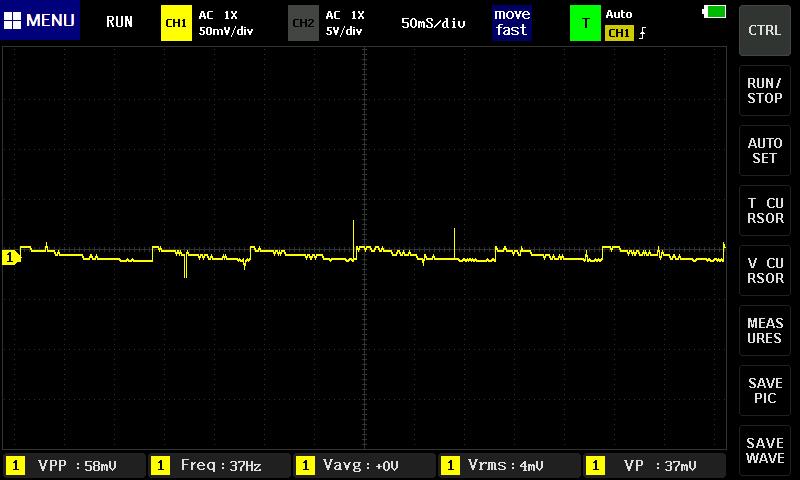Screen dimensions: 800x480
Task: Adjust CH1 50mV/div vertical scale
Action: pos(226,31)
